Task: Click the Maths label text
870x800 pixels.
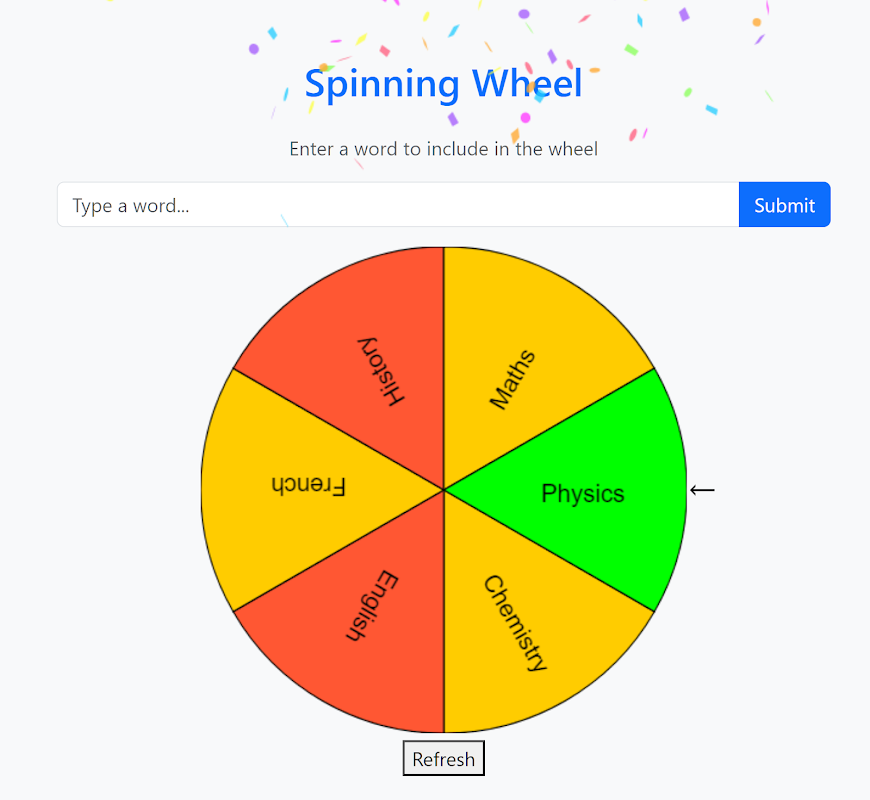Action: [x=513, y=379]
